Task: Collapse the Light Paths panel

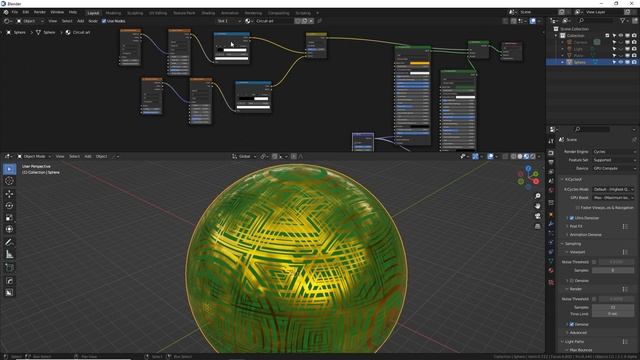Action: (573, 342)
